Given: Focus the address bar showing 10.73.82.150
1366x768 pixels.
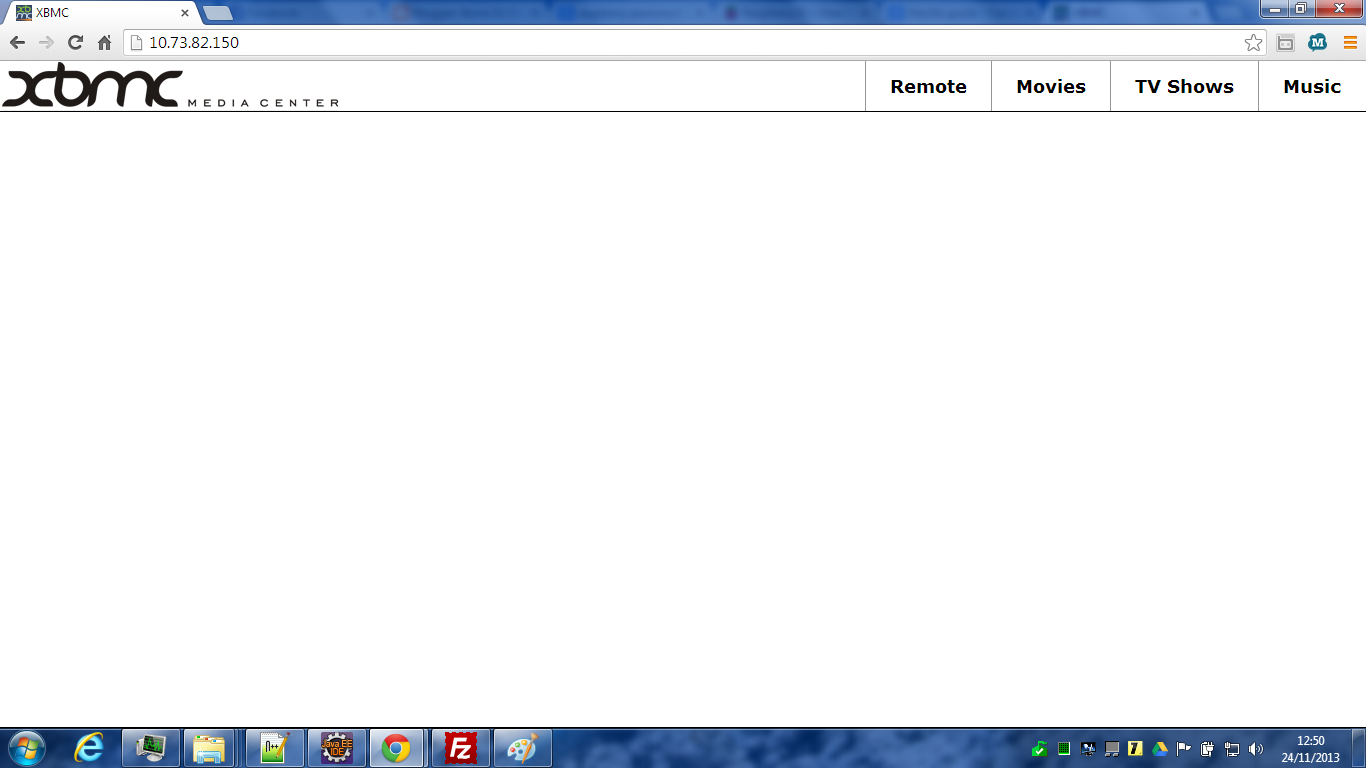Looking at the screenshot, I should 694,42.
